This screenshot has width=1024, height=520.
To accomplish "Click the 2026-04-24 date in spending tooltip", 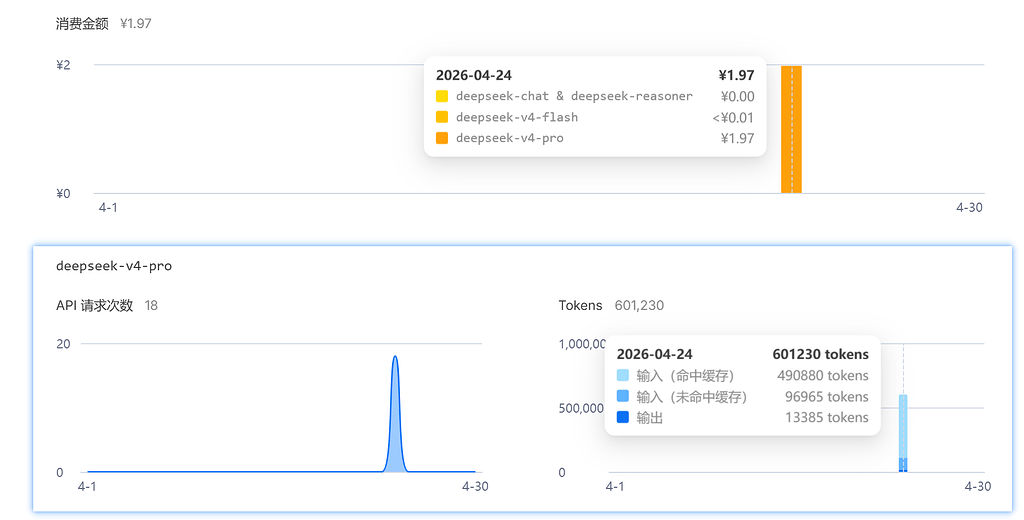I will click(473, 75).
